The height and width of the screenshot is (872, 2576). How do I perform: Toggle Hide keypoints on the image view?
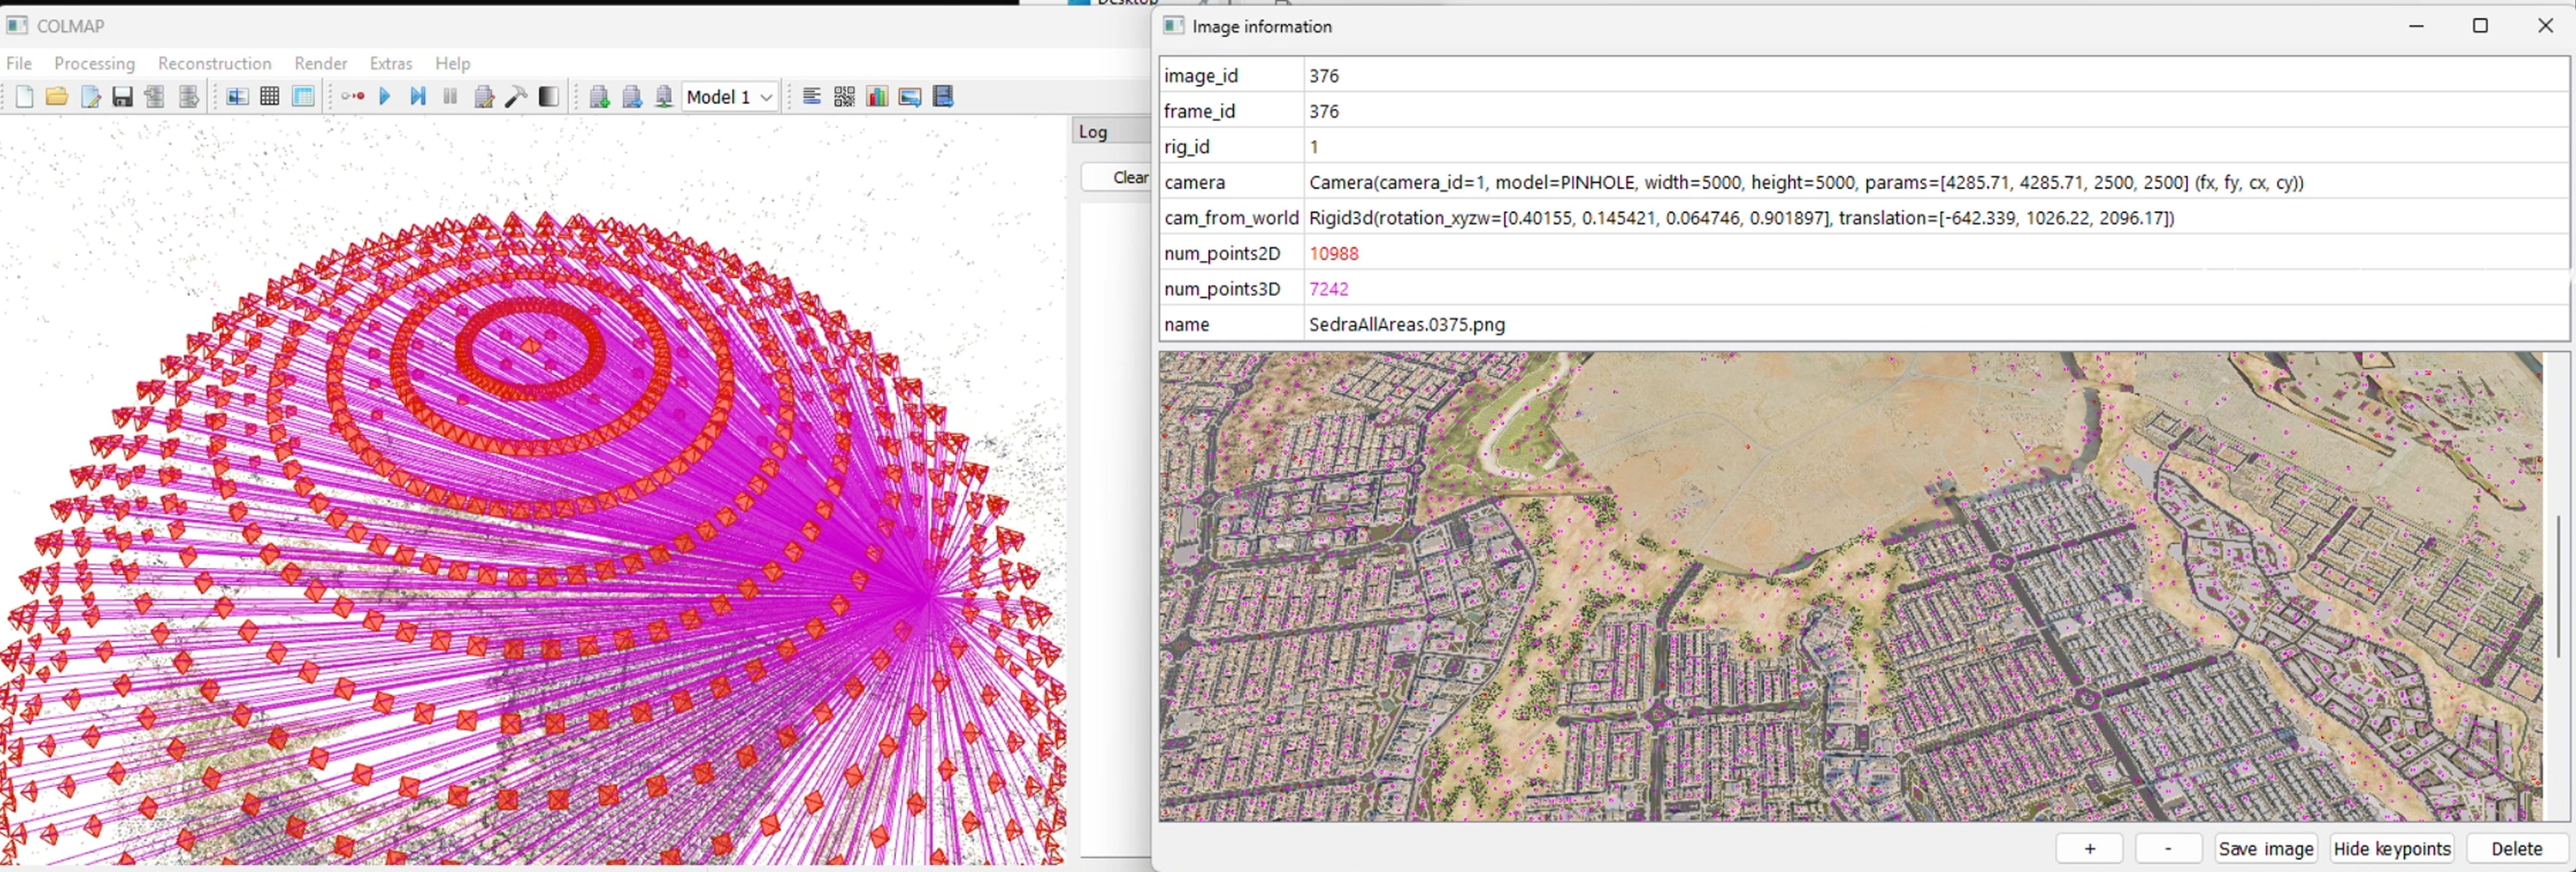point(2392,848)
